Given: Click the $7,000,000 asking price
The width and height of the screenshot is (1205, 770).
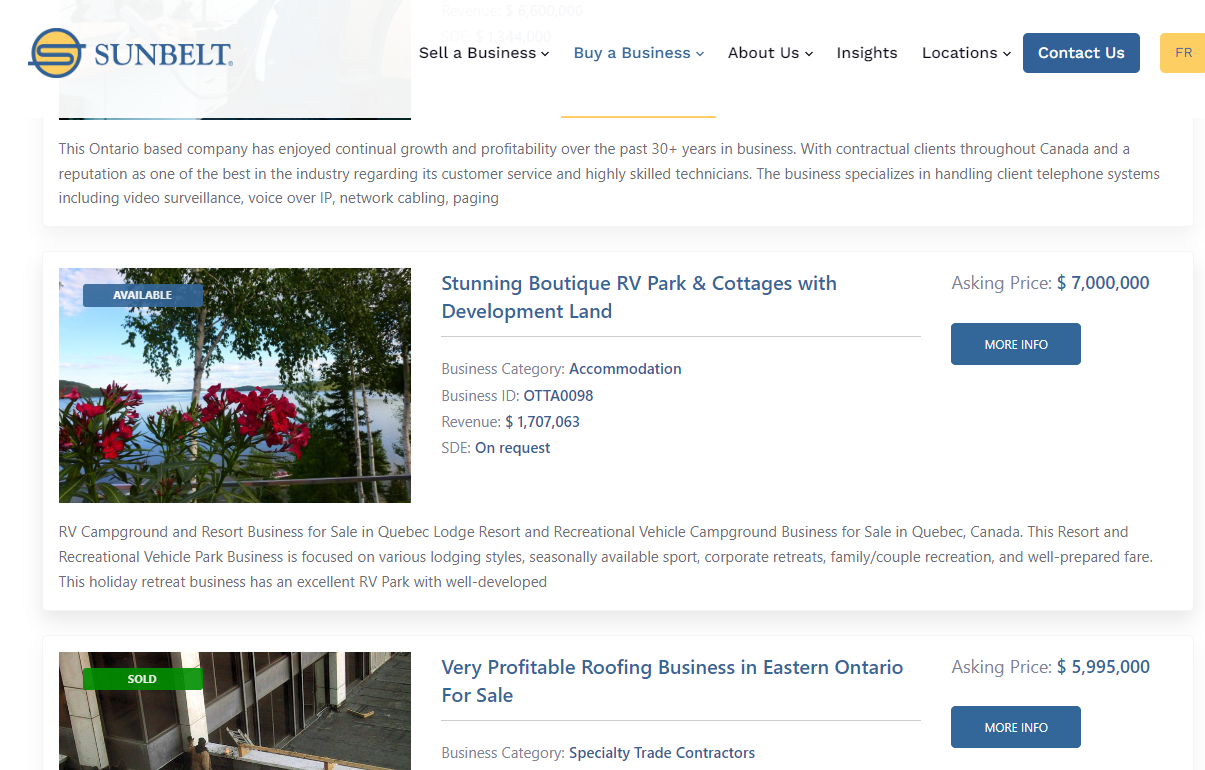Looking at the screenshot, I should [x=1103, y=283].
